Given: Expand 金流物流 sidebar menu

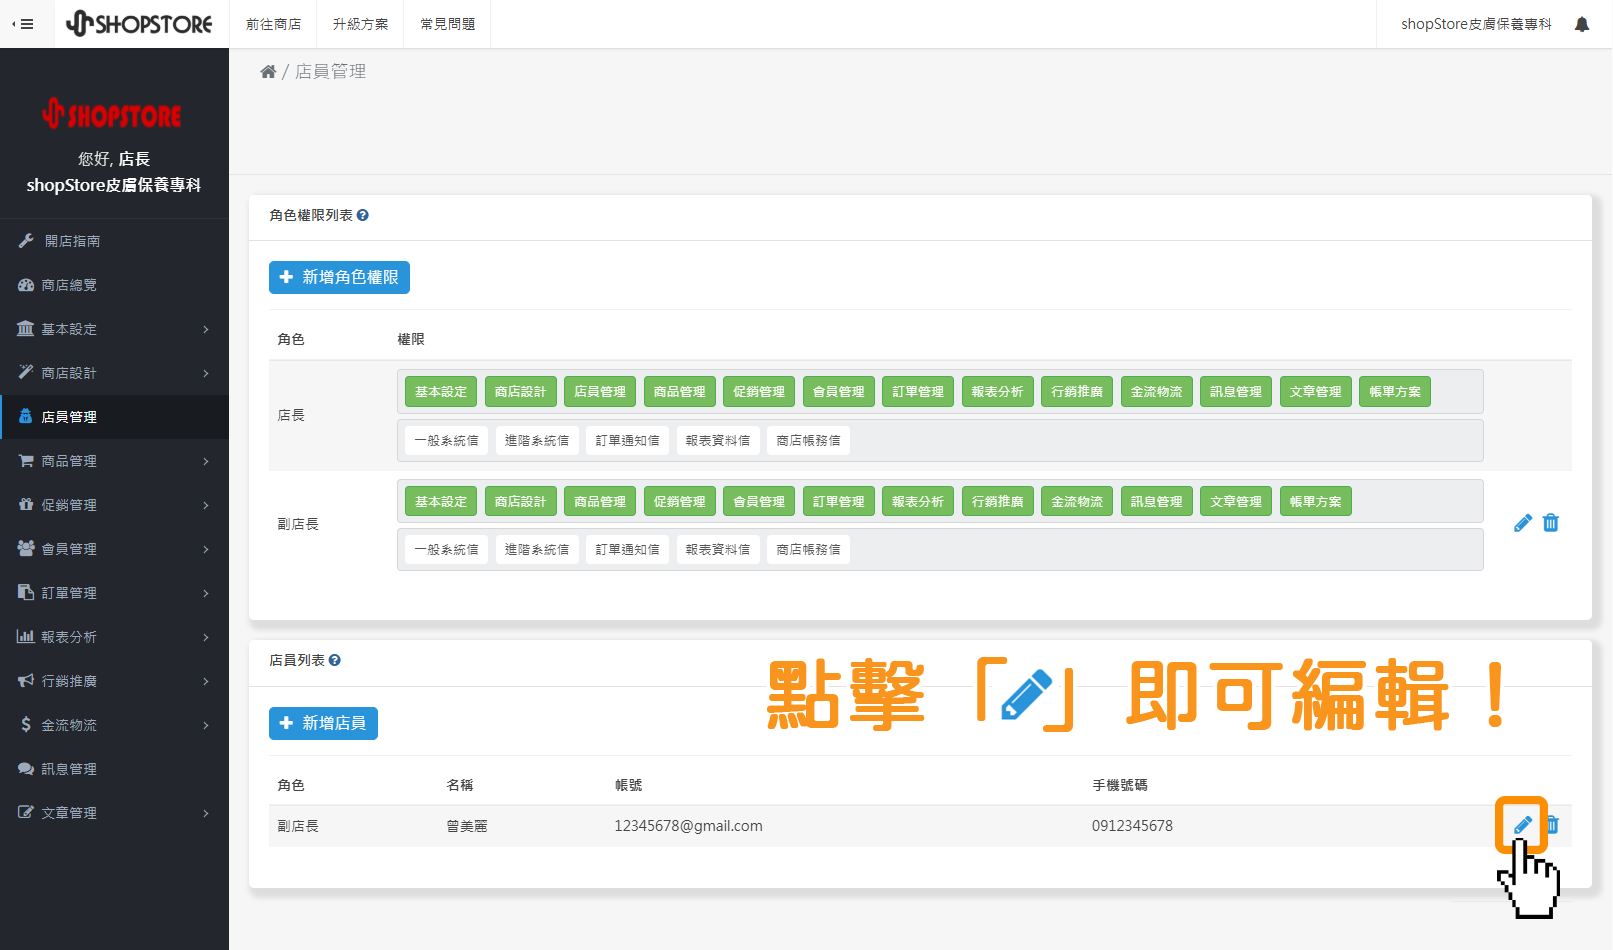Looking at the screenshot, I should [114, 725].
